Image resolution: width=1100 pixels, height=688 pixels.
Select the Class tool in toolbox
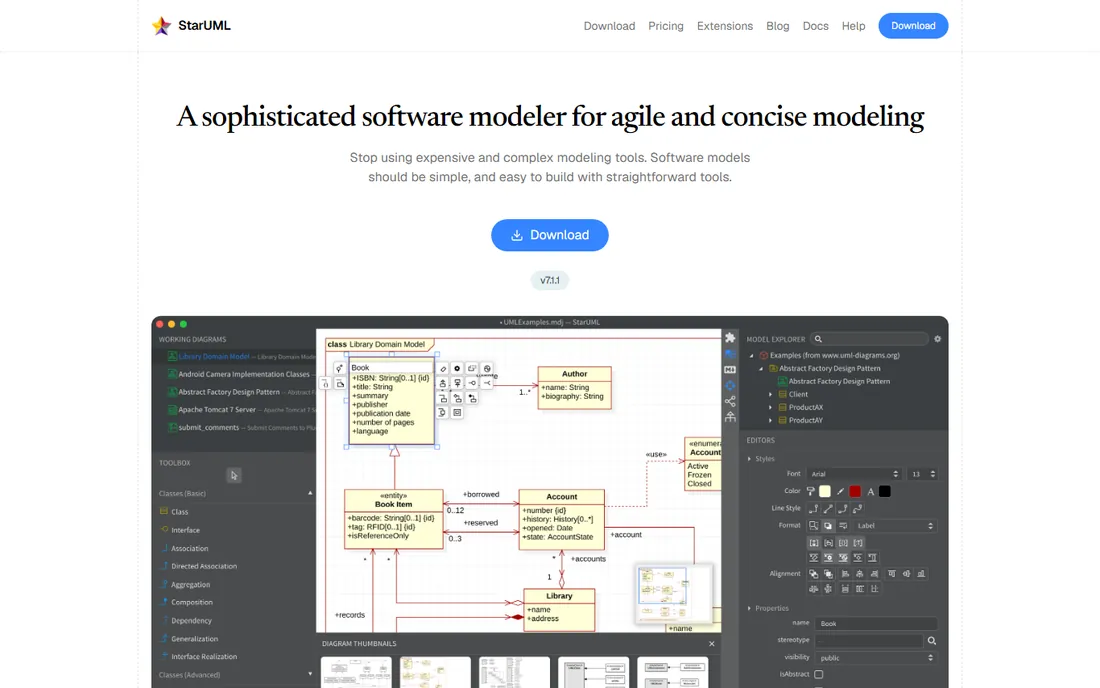(174, 512)
